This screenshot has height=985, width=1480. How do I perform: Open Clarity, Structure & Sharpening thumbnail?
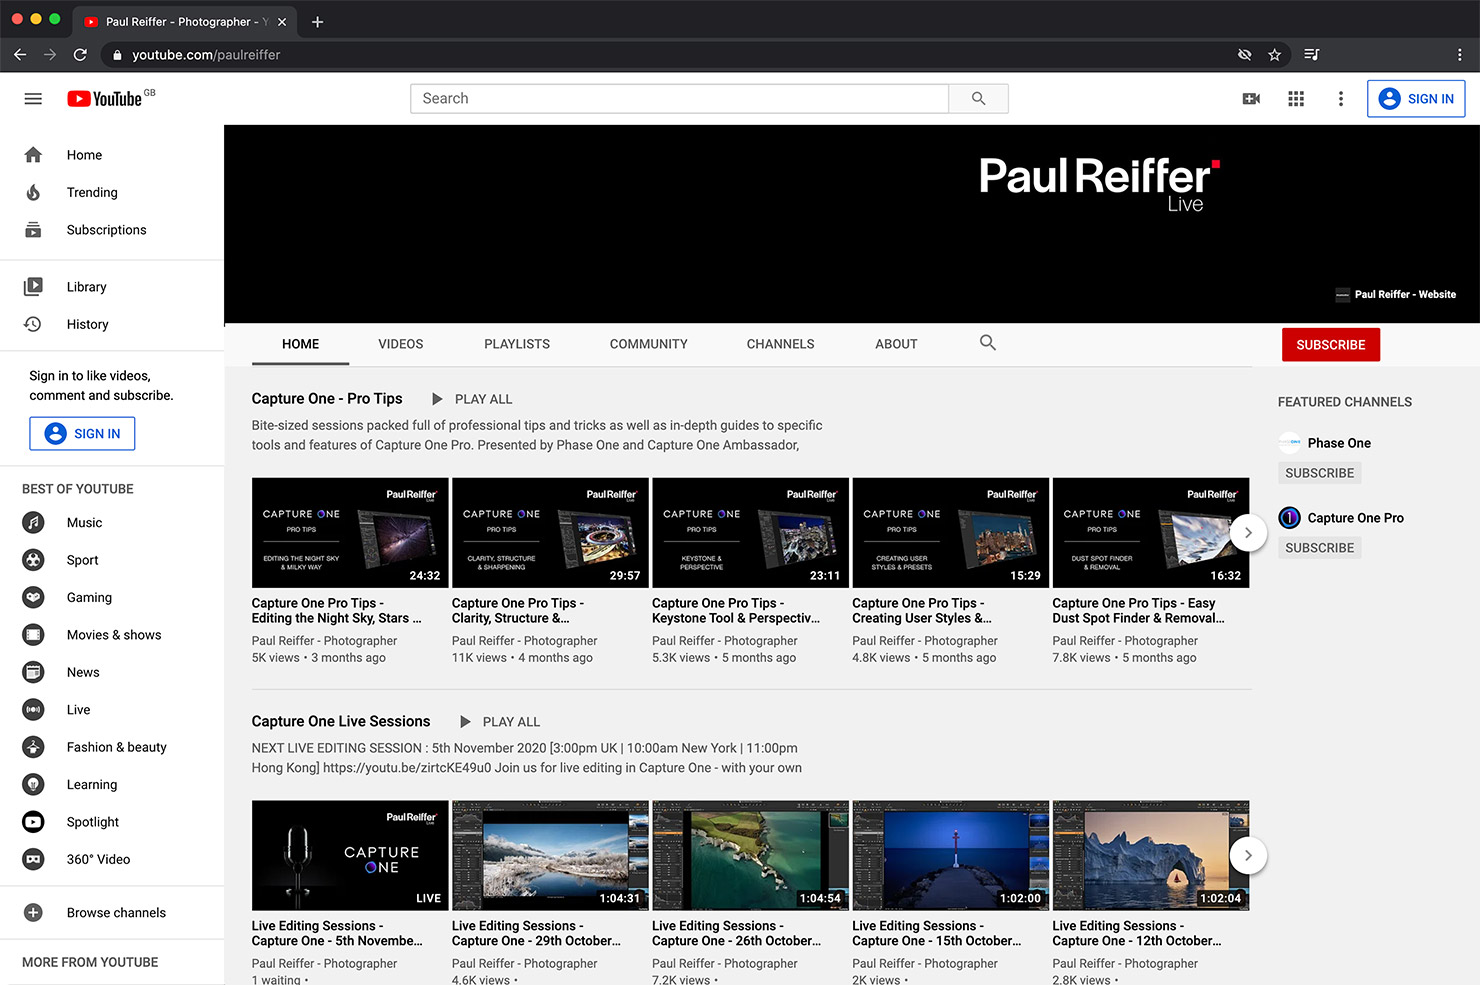tap(550, 533)
